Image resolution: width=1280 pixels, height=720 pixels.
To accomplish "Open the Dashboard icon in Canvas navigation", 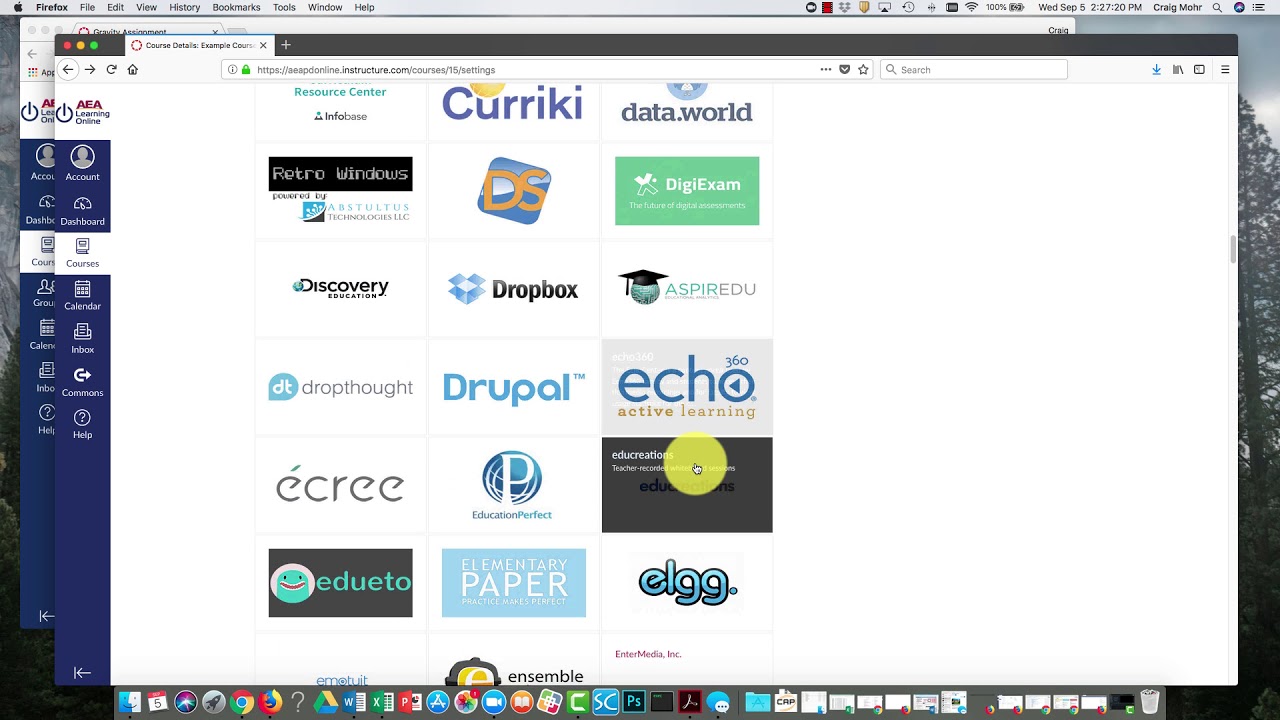I will 82,211.
